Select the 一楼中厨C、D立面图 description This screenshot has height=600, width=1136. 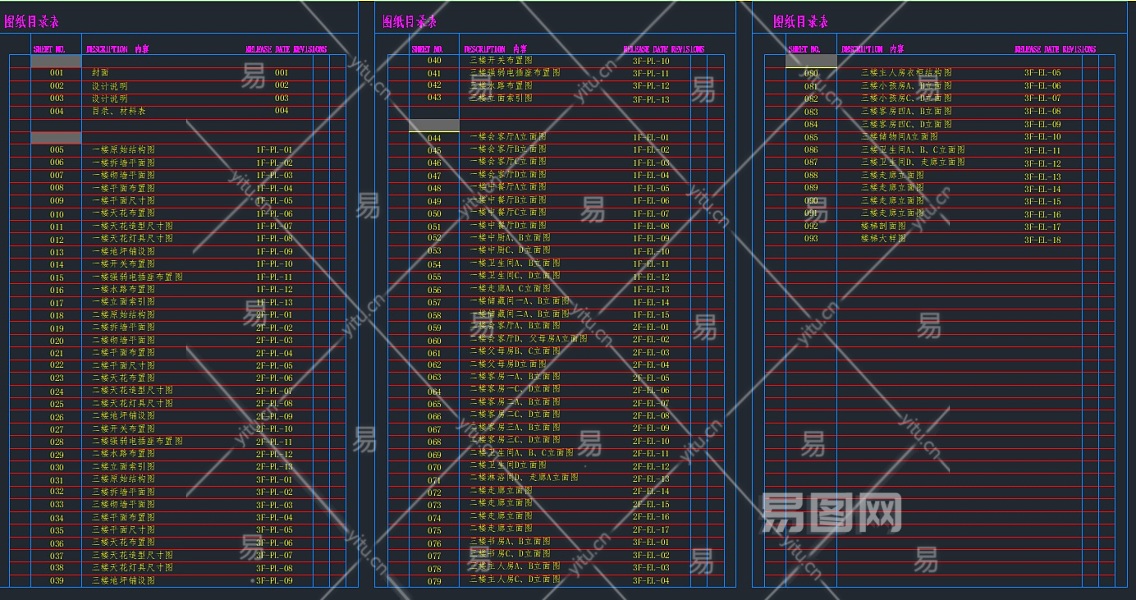pyautogui.click(x=510, y=251)
